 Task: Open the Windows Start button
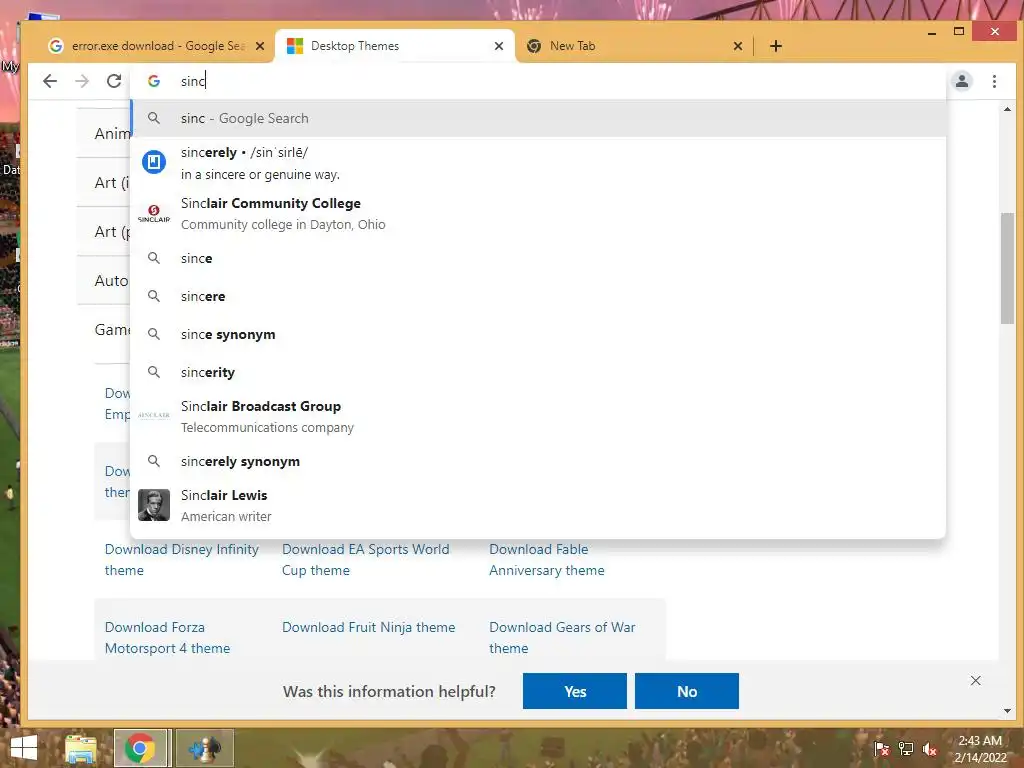(x=24, y=748)
